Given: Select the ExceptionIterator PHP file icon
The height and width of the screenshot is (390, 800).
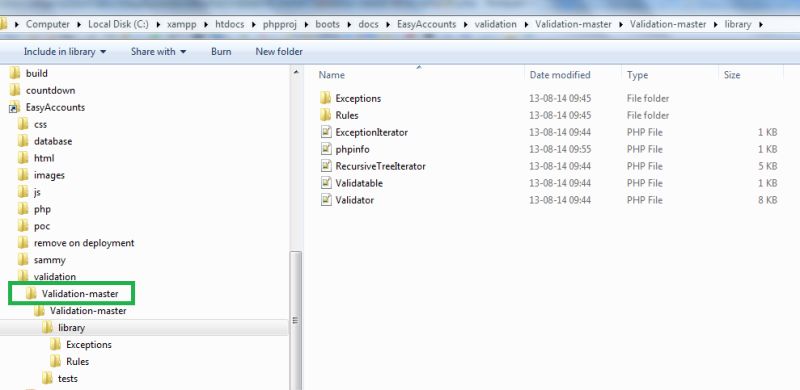Looking at the screenshot, I should tap(326, 132).
